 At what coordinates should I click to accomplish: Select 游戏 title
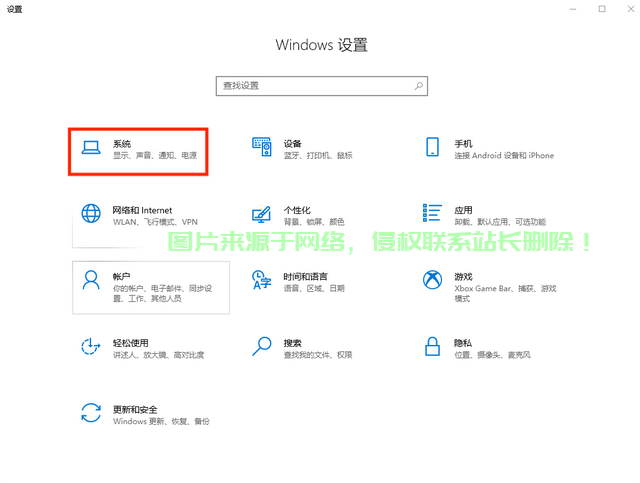[463, 277]
